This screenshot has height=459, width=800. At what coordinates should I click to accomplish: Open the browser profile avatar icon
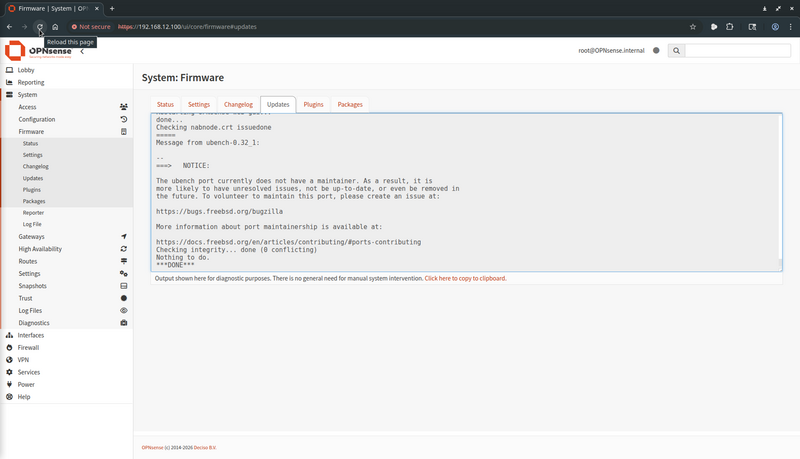pyautogui.click(x=775, y=27)
